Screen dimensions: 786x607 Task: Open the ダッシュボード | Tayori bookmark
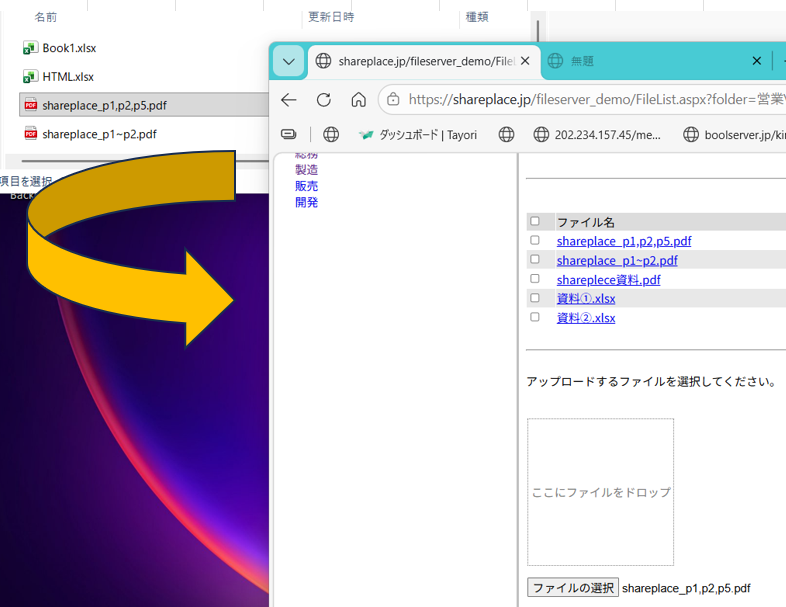(x=418, y=134)
